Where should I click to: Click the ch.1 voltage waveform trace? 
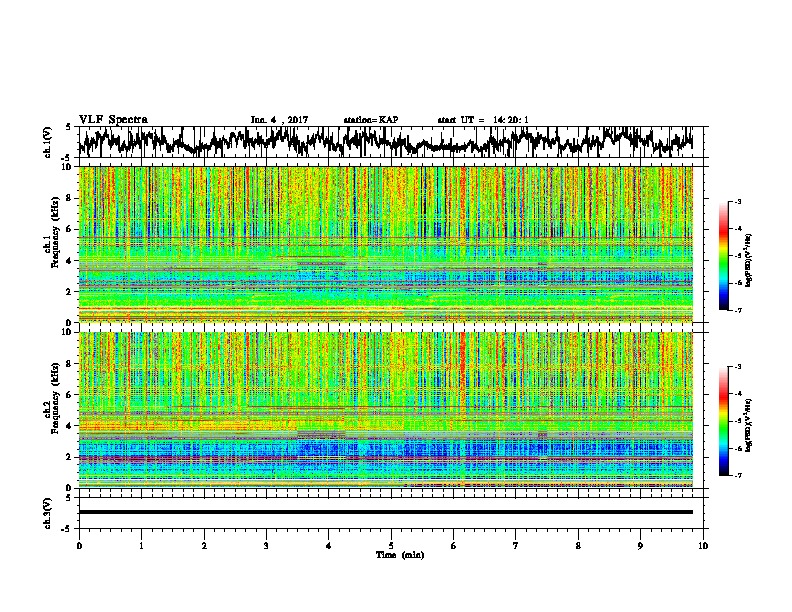386,142
